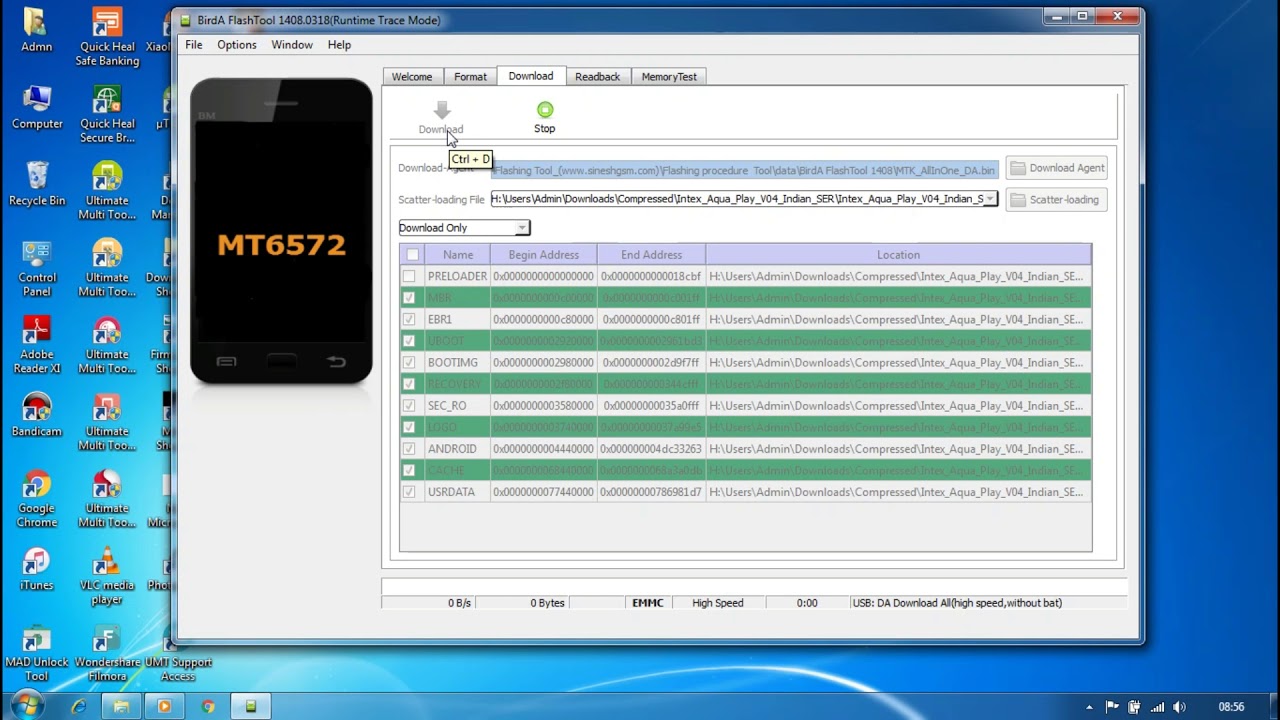The width and height of the screenshot is (1280, 720).
Task: Show hidden tray icons arrow
Action: pos(1089,707)
